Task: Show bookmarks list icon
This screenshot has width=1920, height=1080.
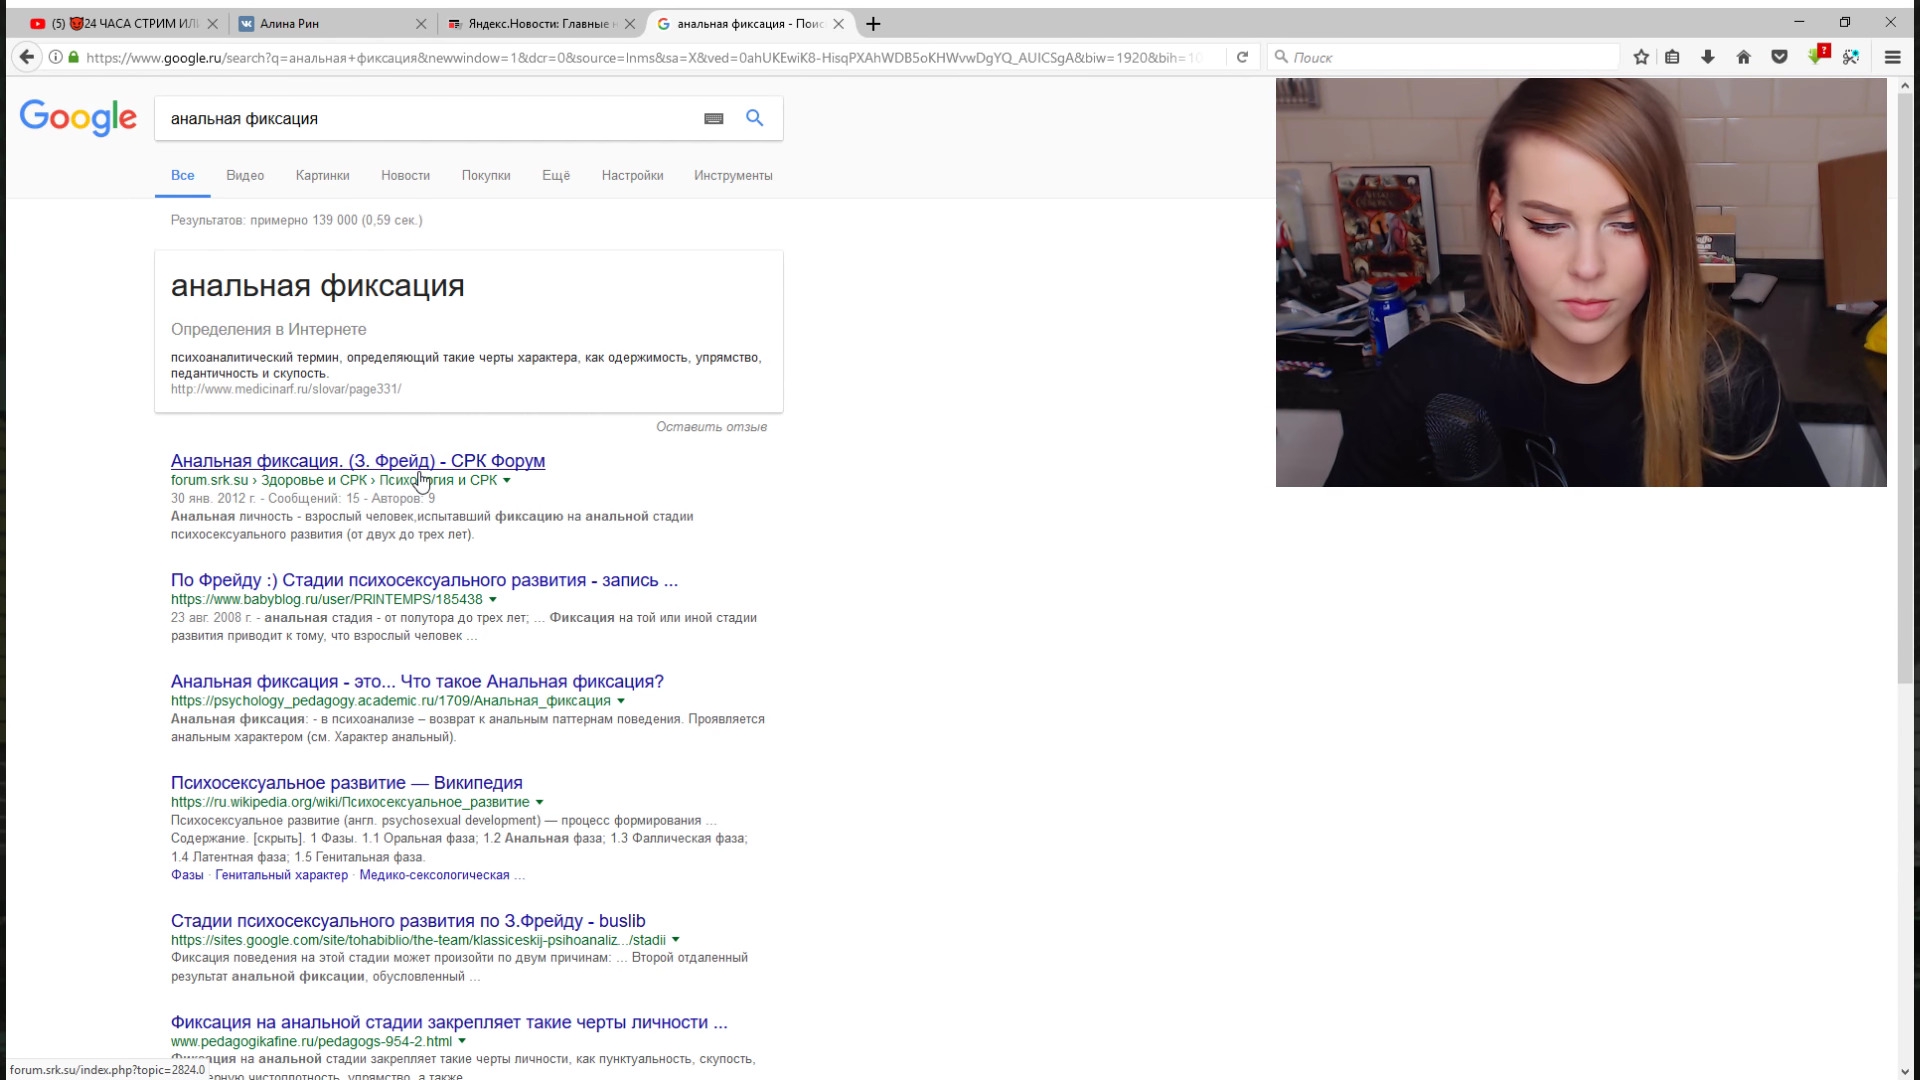Action: tap(1672, 57)
